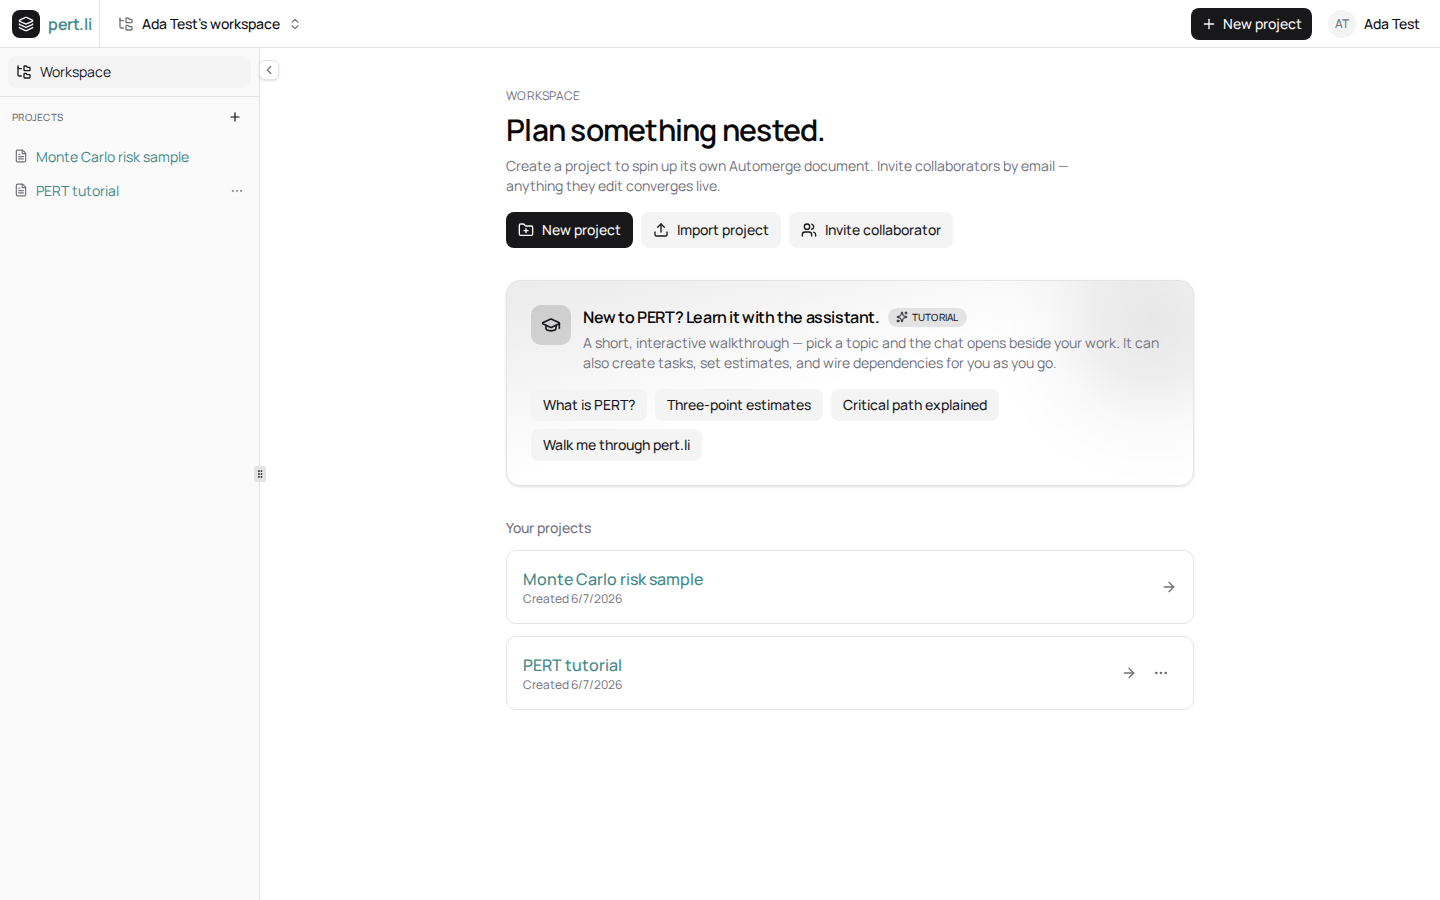Open the Ada Test account menu
Screen dimensions: 1440x900
point(1375,24)
